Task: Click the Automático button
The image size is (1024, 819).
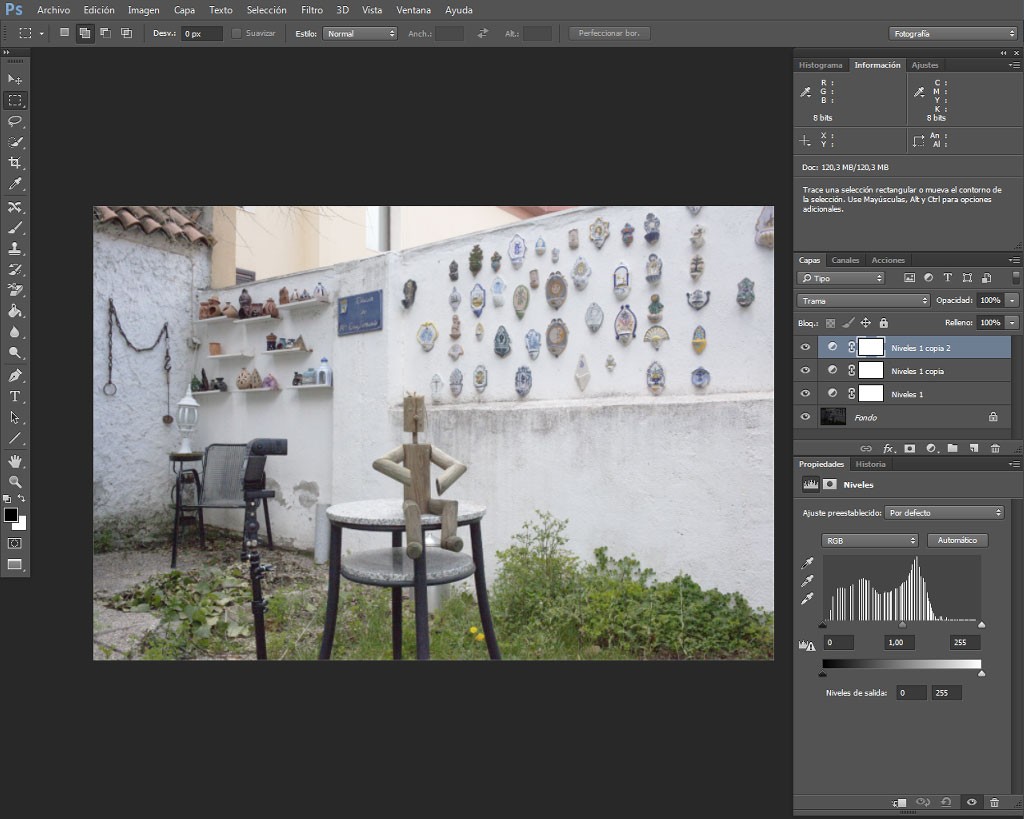Action: click(957, 540)
